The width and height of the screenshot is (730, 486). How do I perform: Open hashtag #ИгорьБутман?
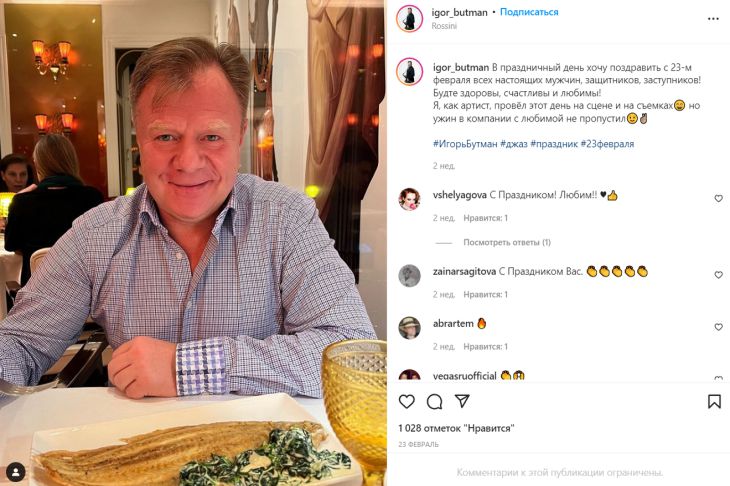click(x=465, y=144)
